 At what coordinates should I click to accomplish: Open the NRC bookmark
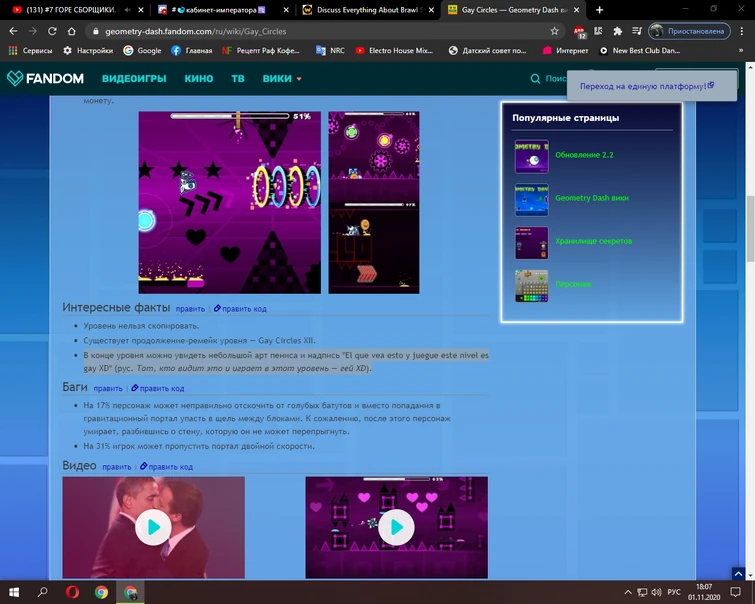[330, 51]
